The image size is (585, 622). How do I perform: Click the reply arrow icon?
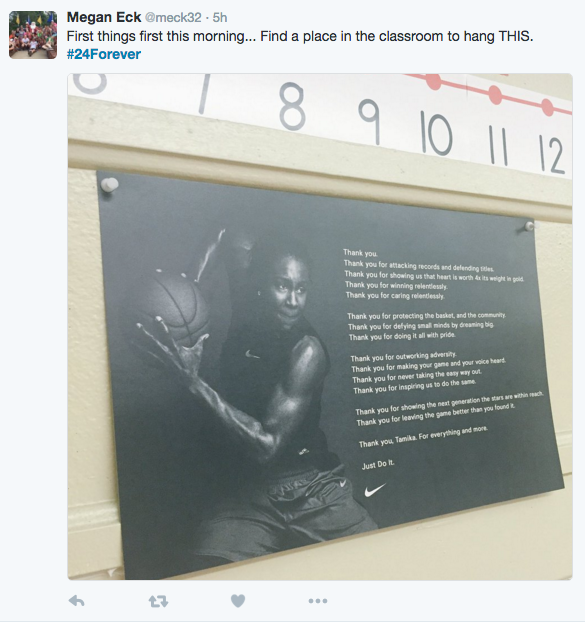[x=76, y=601]
